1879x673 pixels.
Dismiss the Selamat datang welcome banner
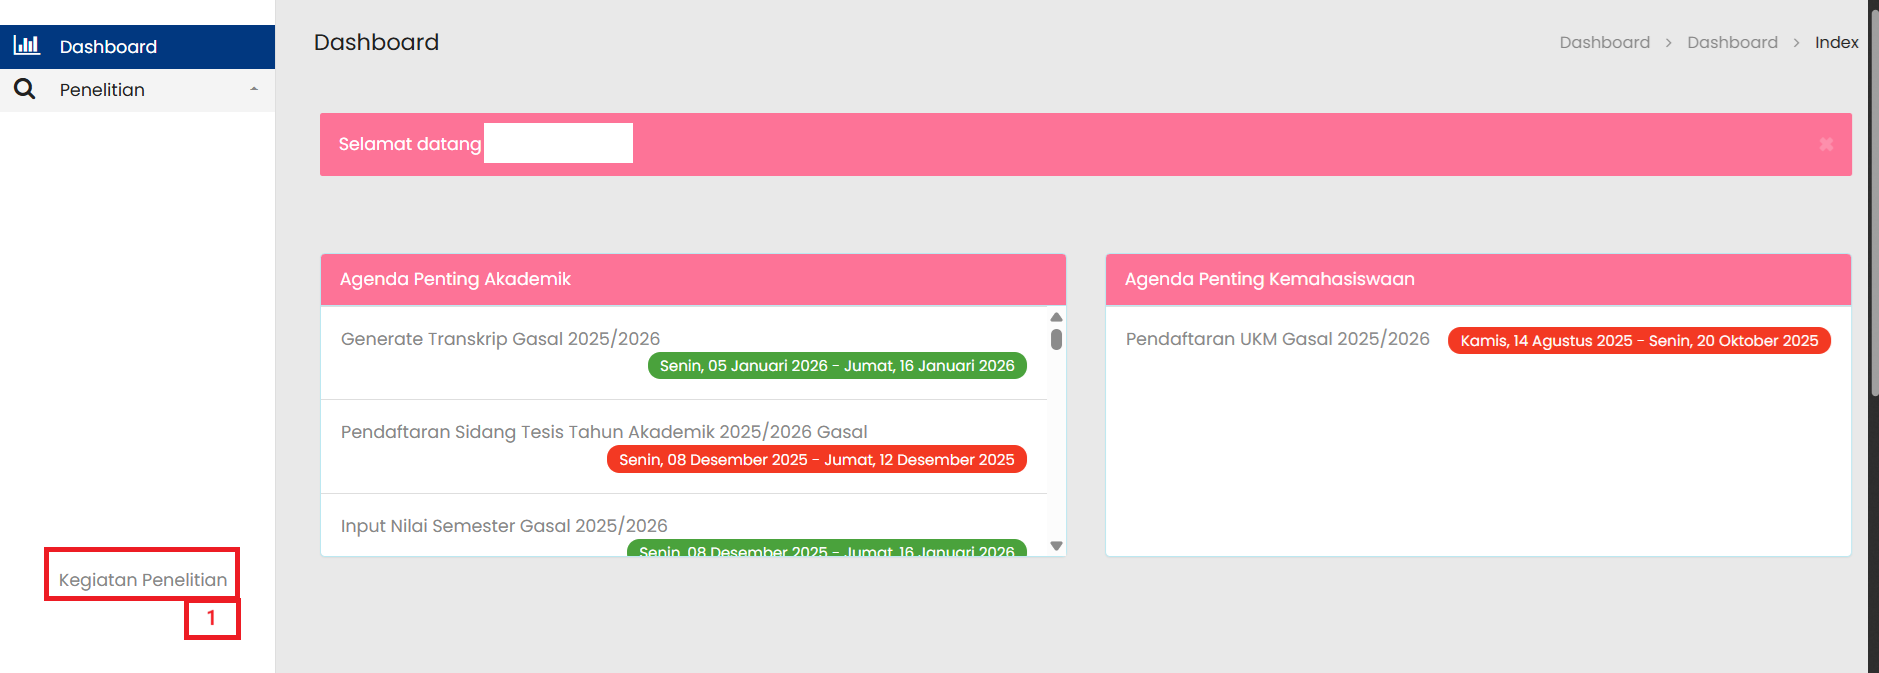[1826, 145]
